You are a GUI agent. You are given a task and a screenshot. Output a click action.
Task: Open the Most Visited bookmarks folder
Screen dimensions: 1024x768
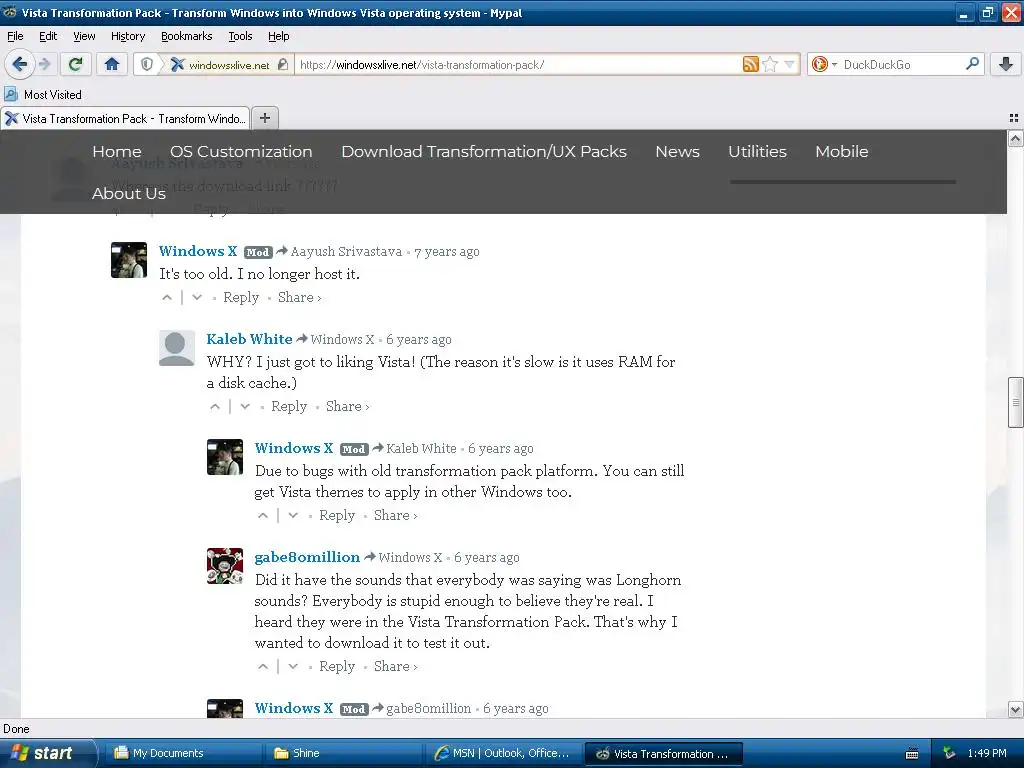[44, 95]
